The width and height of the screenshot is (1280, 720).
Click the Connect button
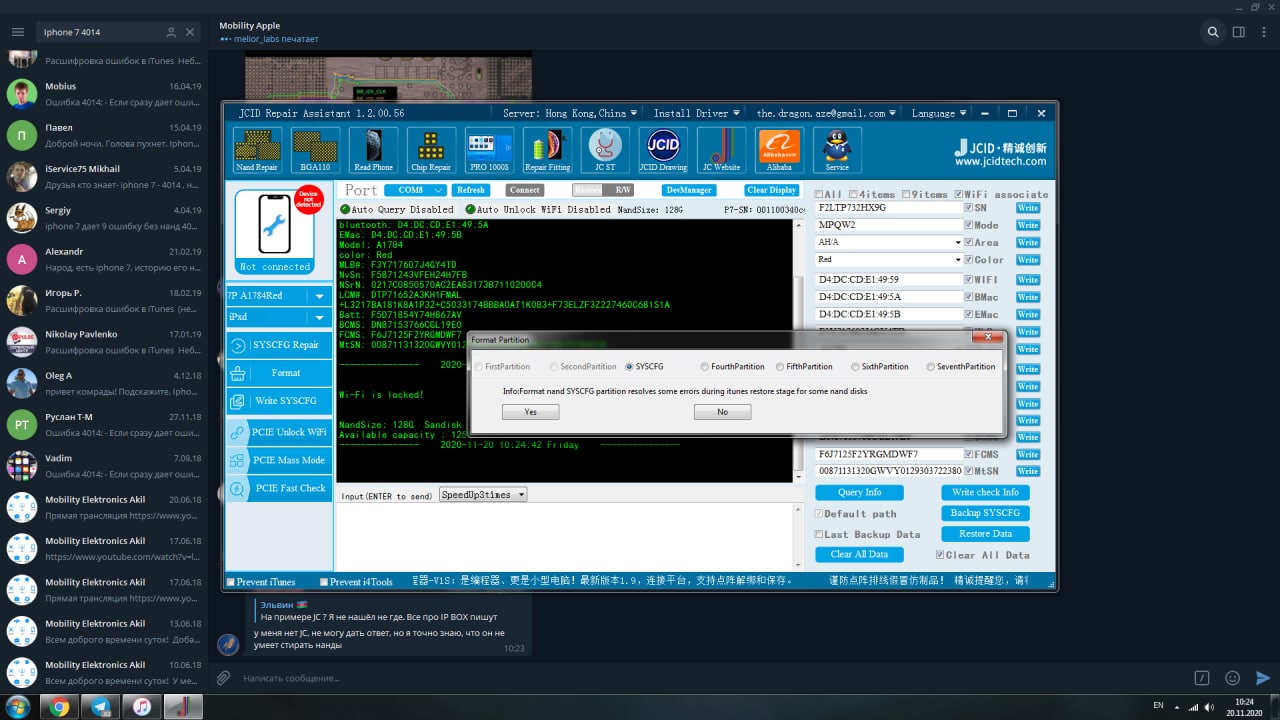click(x=524, y=190)
